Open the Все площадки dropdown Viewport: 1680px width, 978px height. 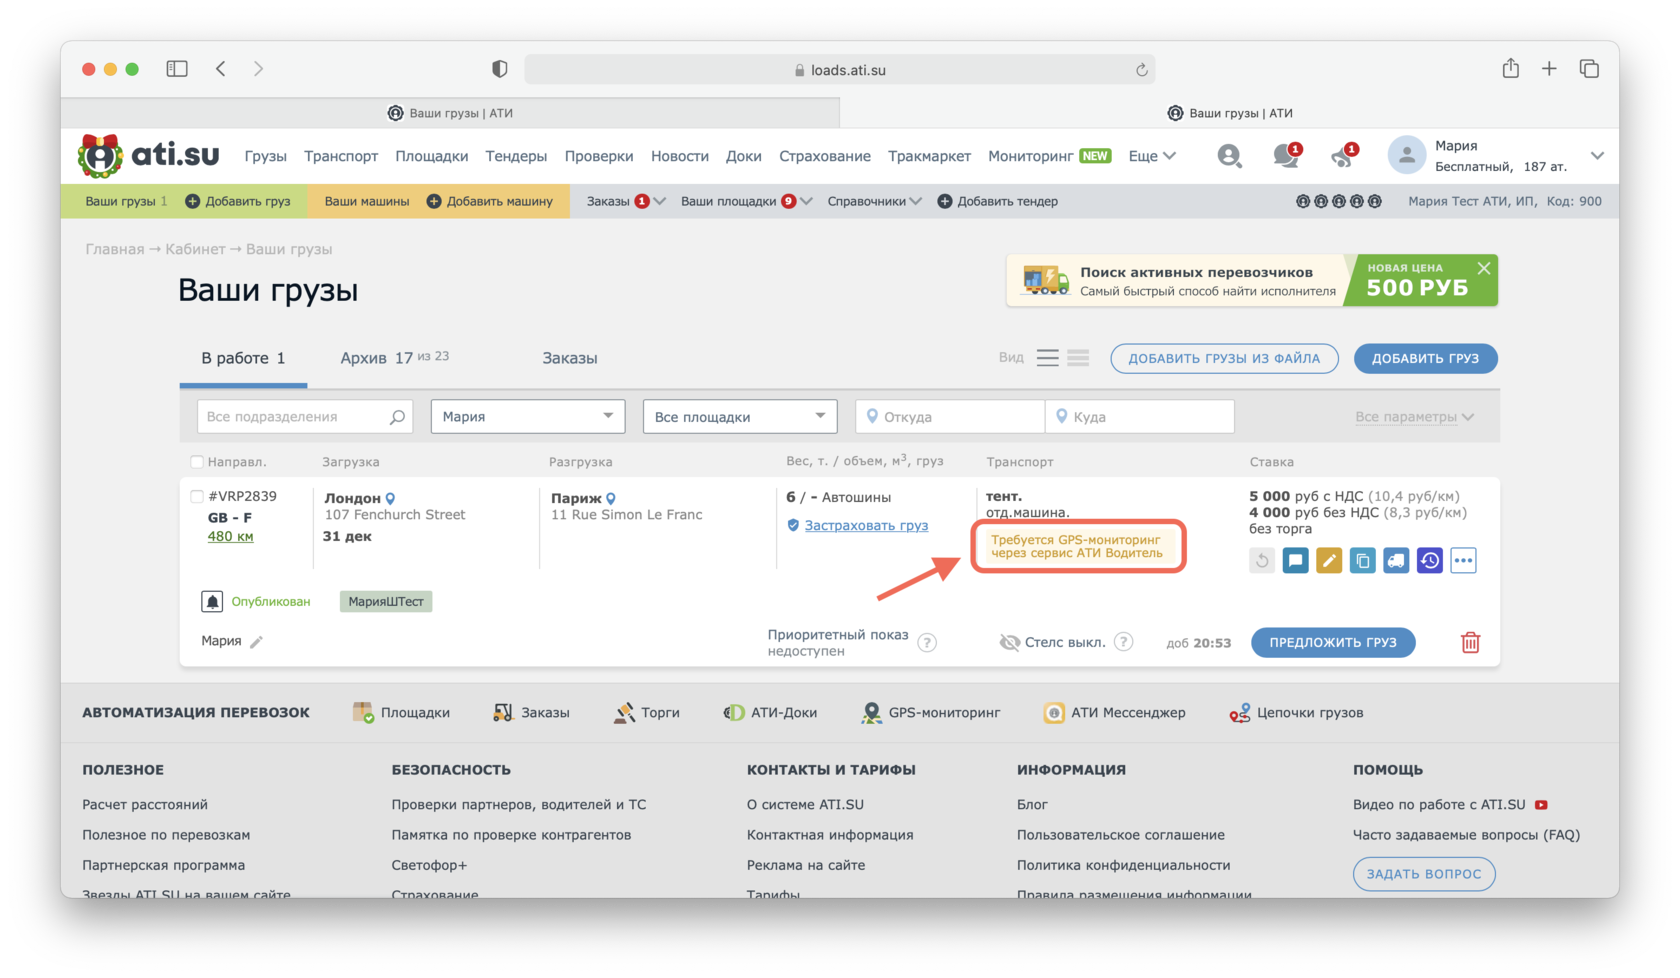point(740,417)
